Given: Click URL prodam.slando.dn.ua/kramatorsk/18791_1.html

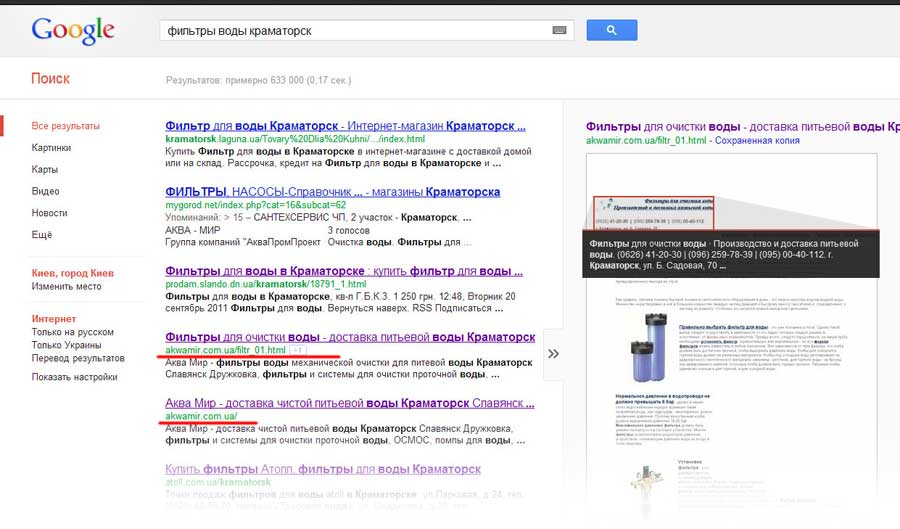Looking at the screenshot, I should tap(266, 284).
